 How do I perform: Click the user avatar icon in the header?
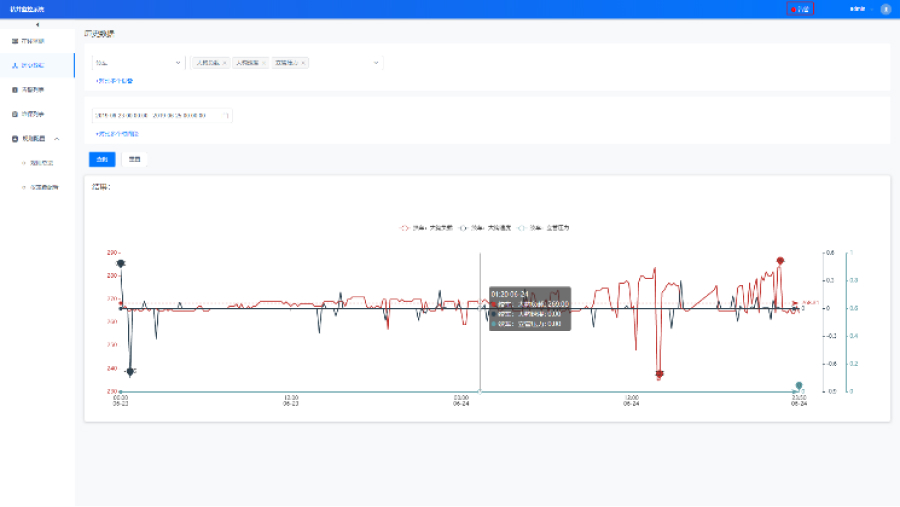pyautogui.click(x=886, y=9)
